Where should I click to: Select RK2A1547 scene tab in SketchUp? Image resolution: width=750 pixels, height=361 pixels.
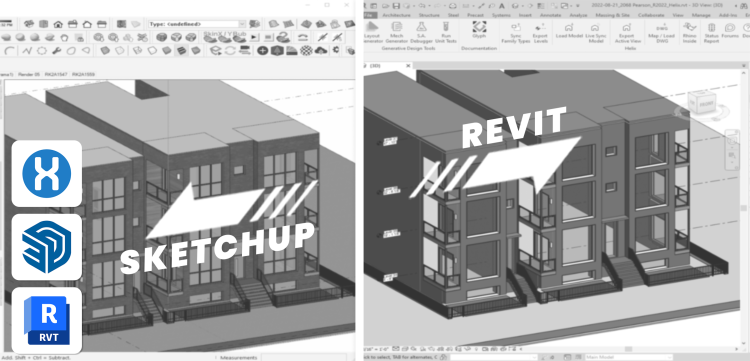[x=56, y=75]
